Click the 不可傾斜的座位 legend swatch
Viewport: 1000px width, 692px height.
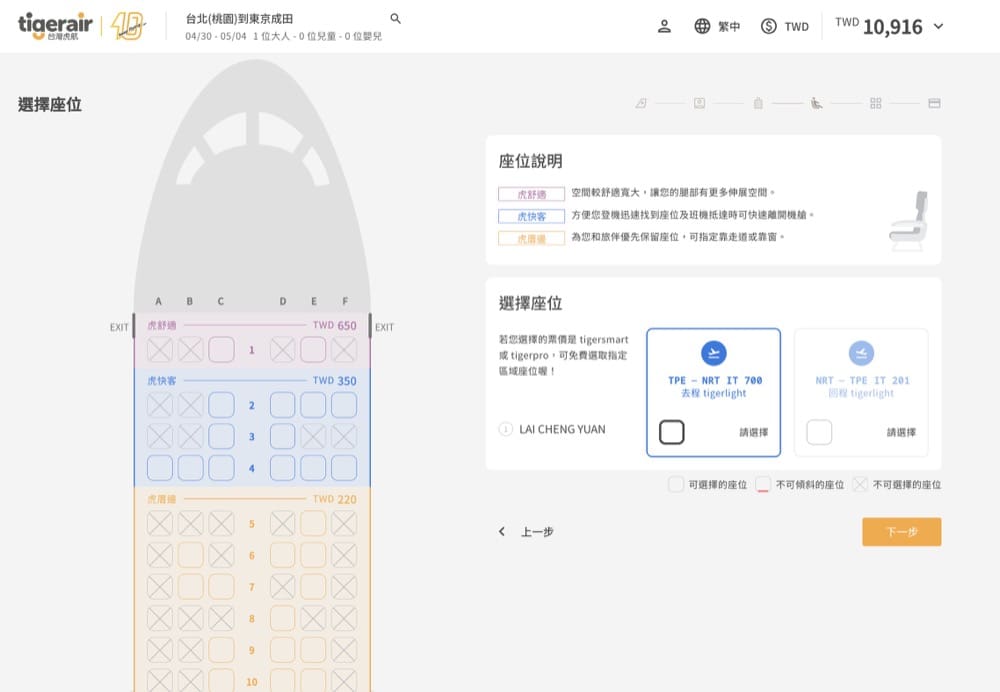coord(763,484)
